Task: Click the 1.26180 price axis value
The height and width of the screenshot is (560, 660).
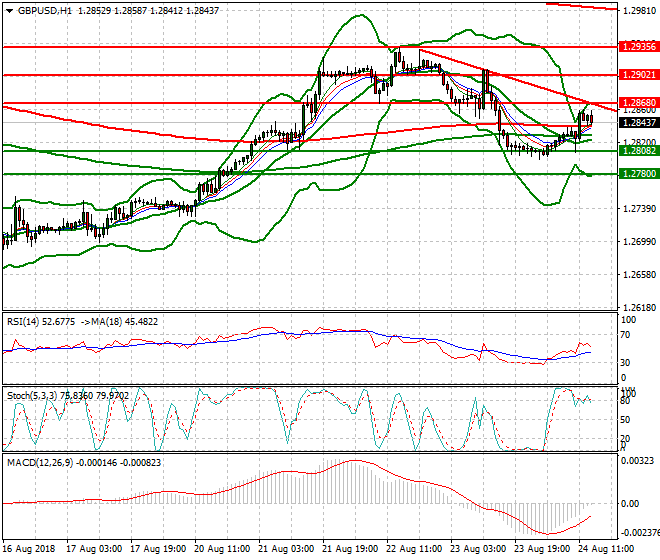Action: coord(639,308)
